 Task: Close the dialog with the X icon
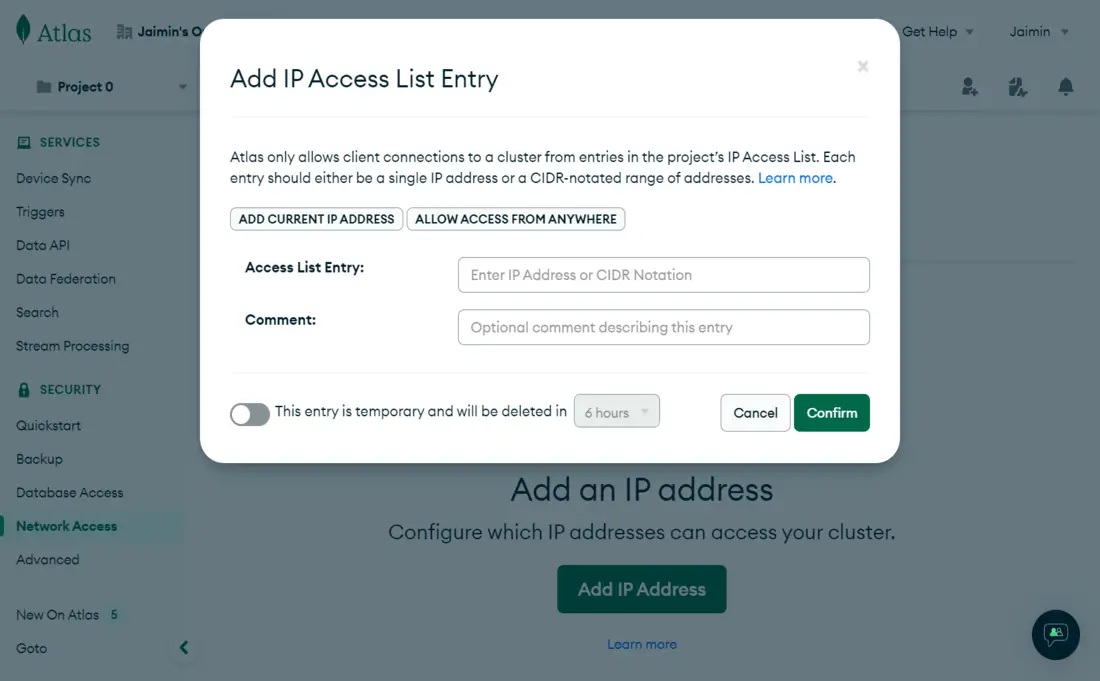(863, 67)
